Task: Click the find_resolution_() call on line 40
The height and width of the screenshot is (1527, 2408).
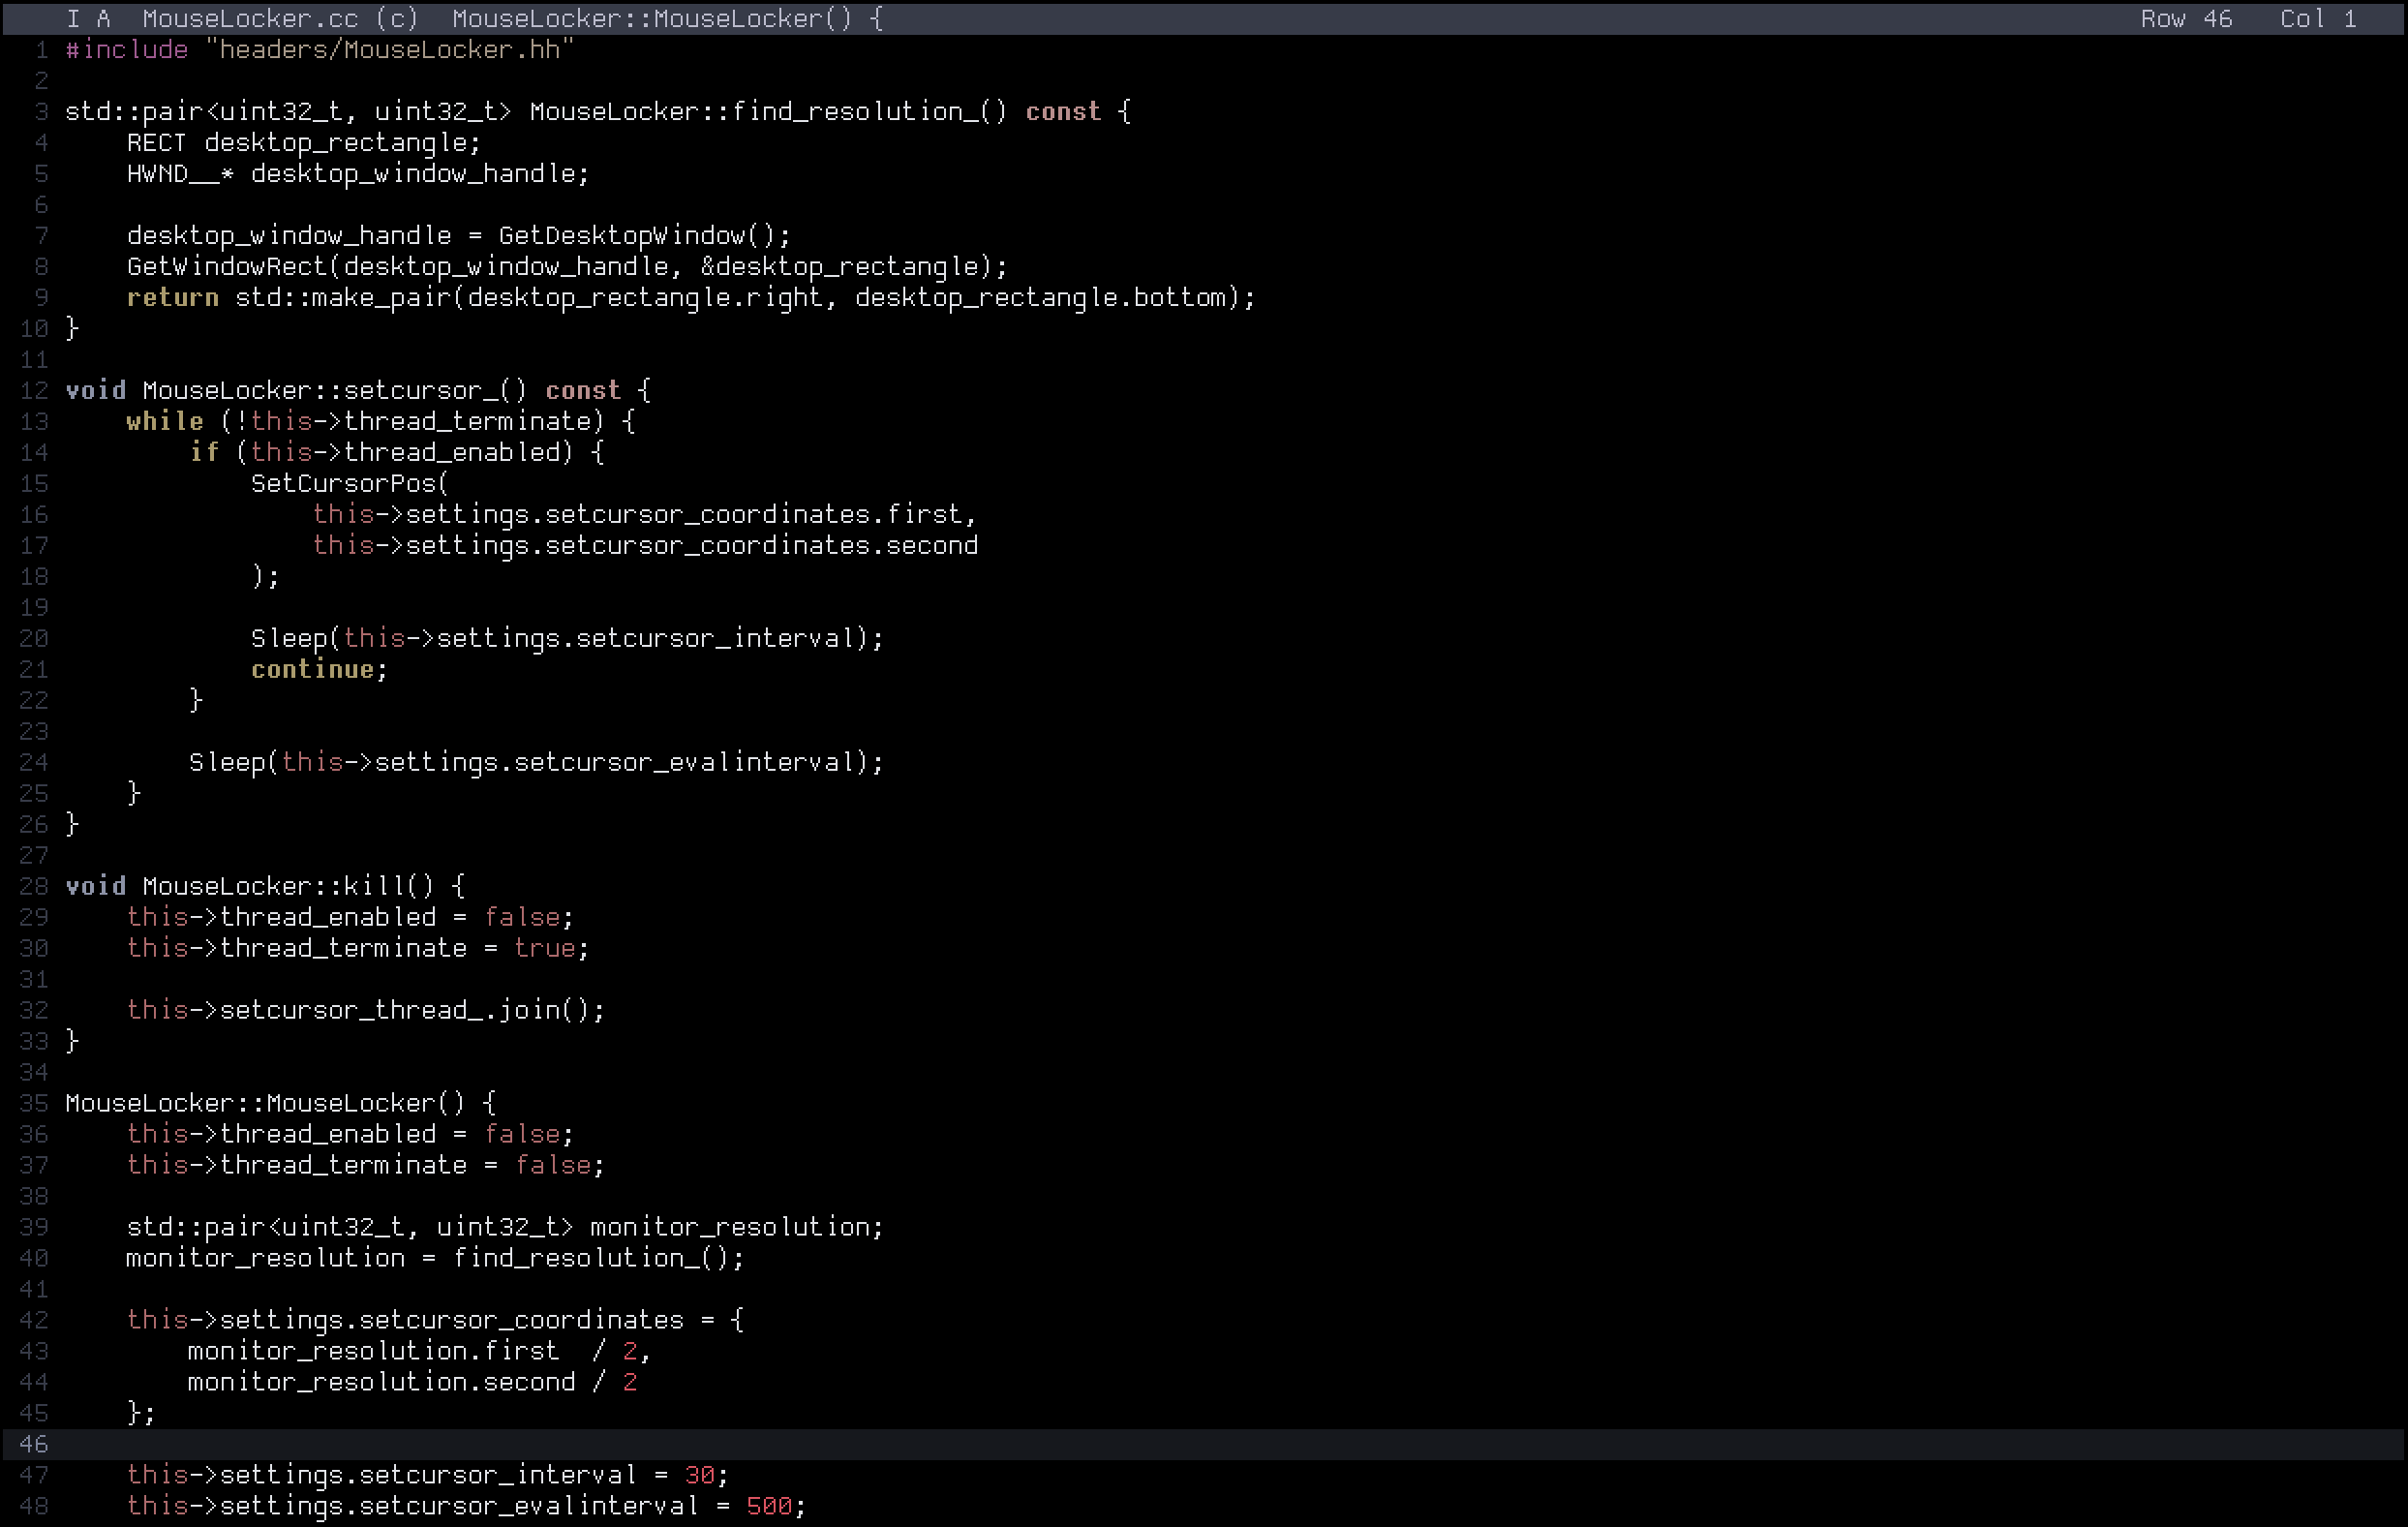Action: pos(590,1258)
